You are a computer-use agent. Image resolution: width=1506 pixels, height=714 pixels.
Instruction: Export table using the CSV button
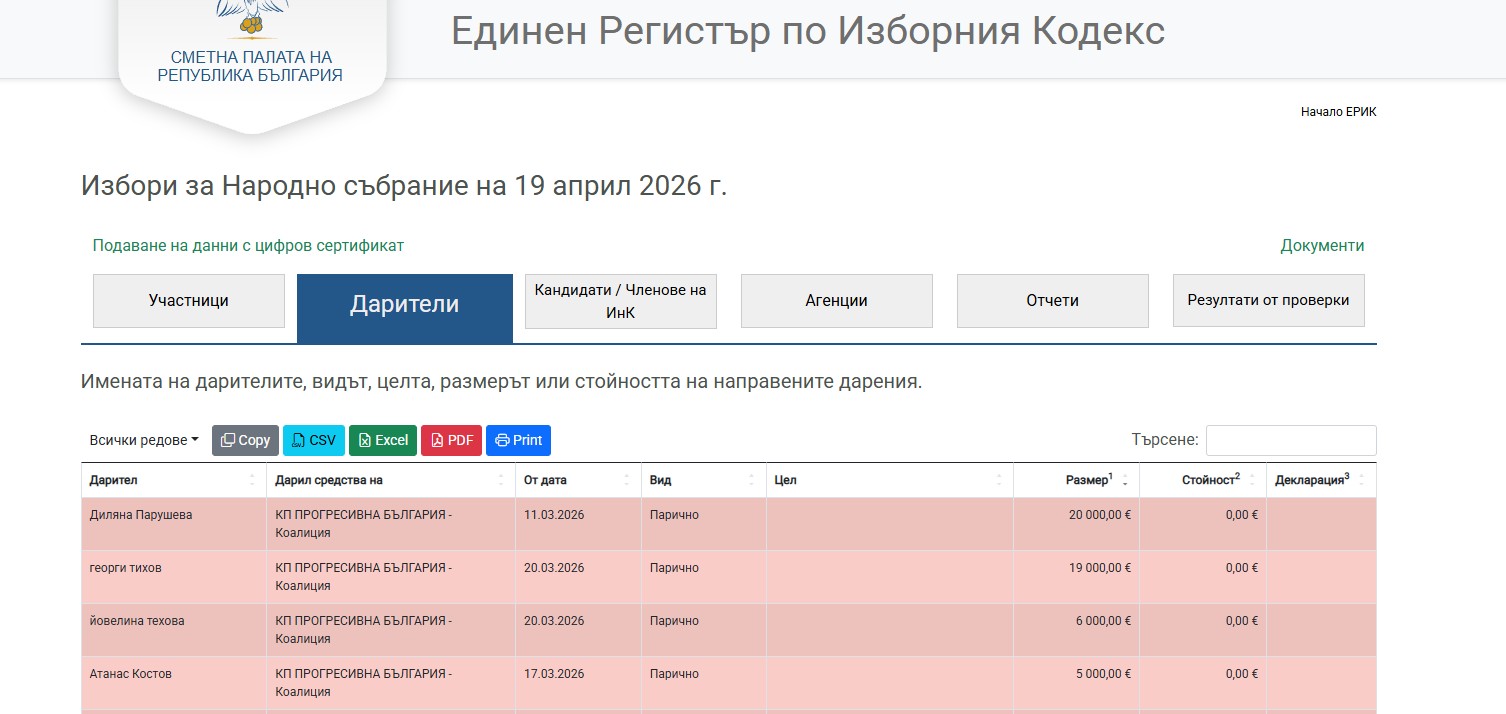313,440
